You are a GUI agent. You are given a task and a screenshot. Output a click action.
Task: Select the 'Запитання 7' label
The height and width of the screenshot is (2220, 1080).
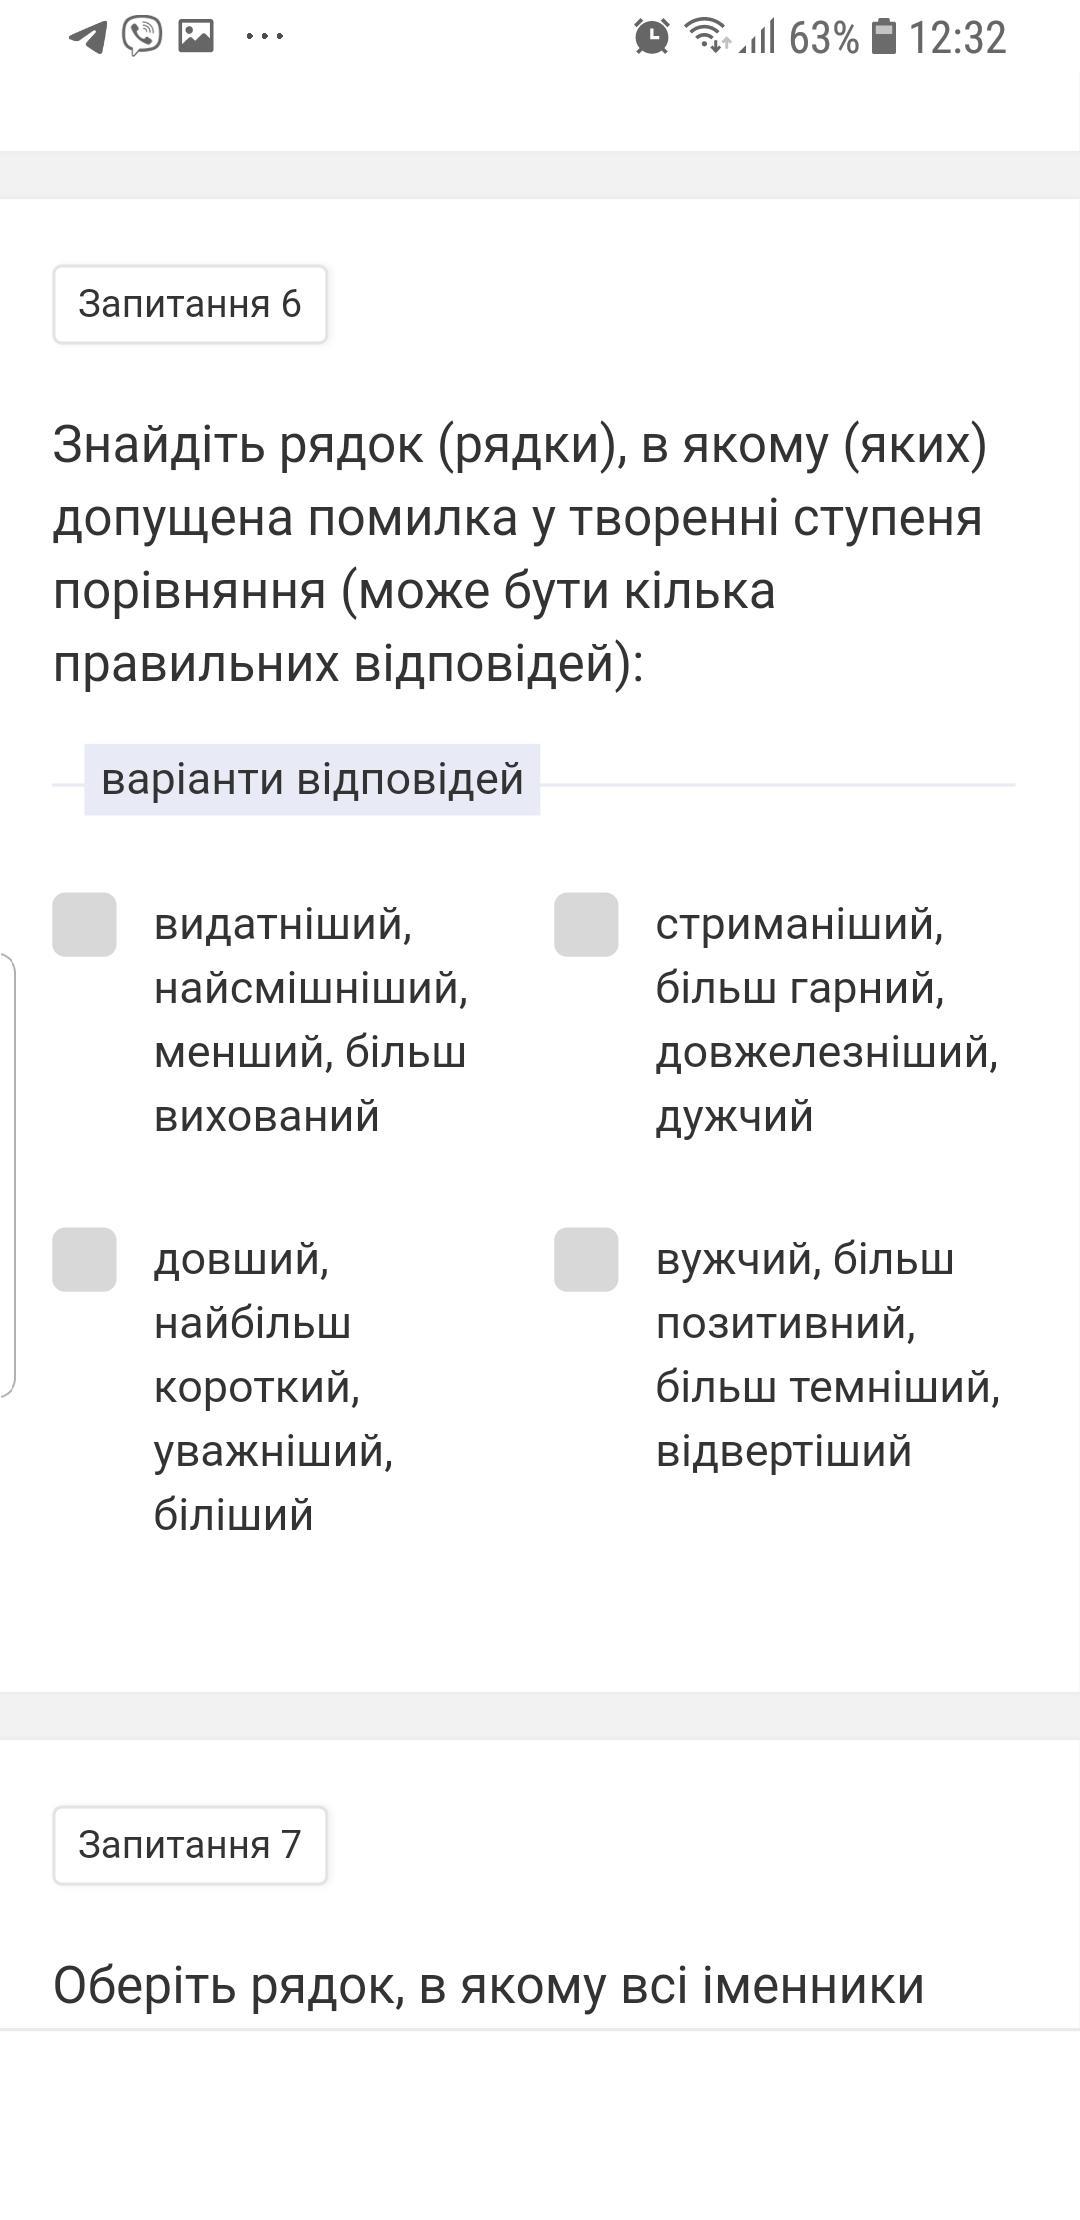[x=190, y=1845]
